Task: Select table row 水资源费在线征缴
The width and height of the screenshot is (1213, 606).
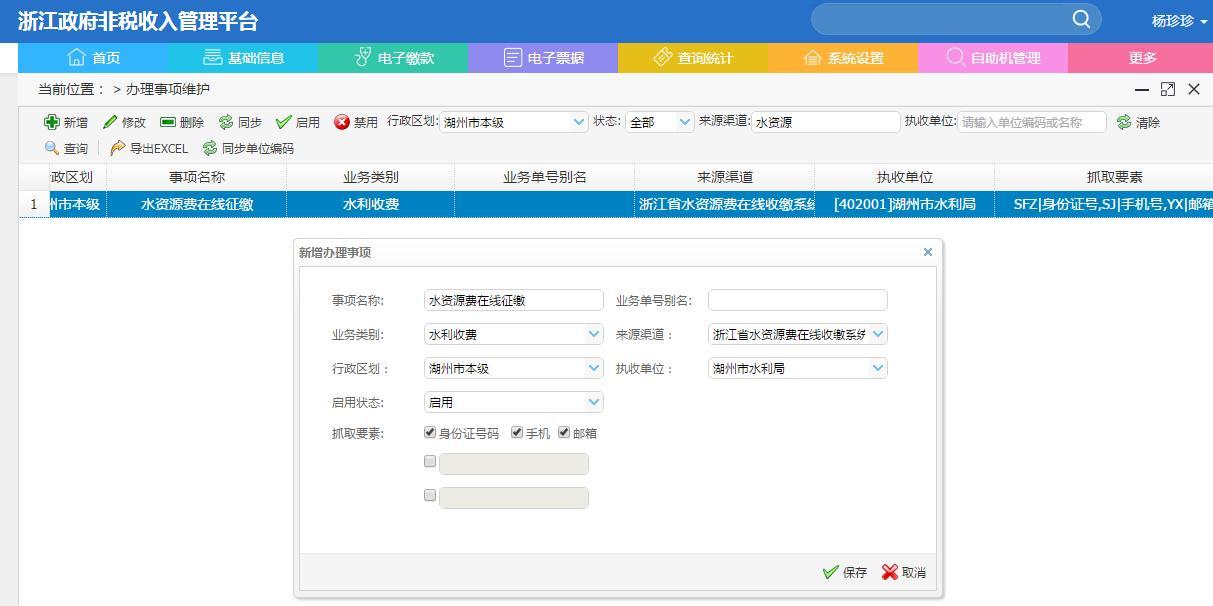Action: point(616,204)
